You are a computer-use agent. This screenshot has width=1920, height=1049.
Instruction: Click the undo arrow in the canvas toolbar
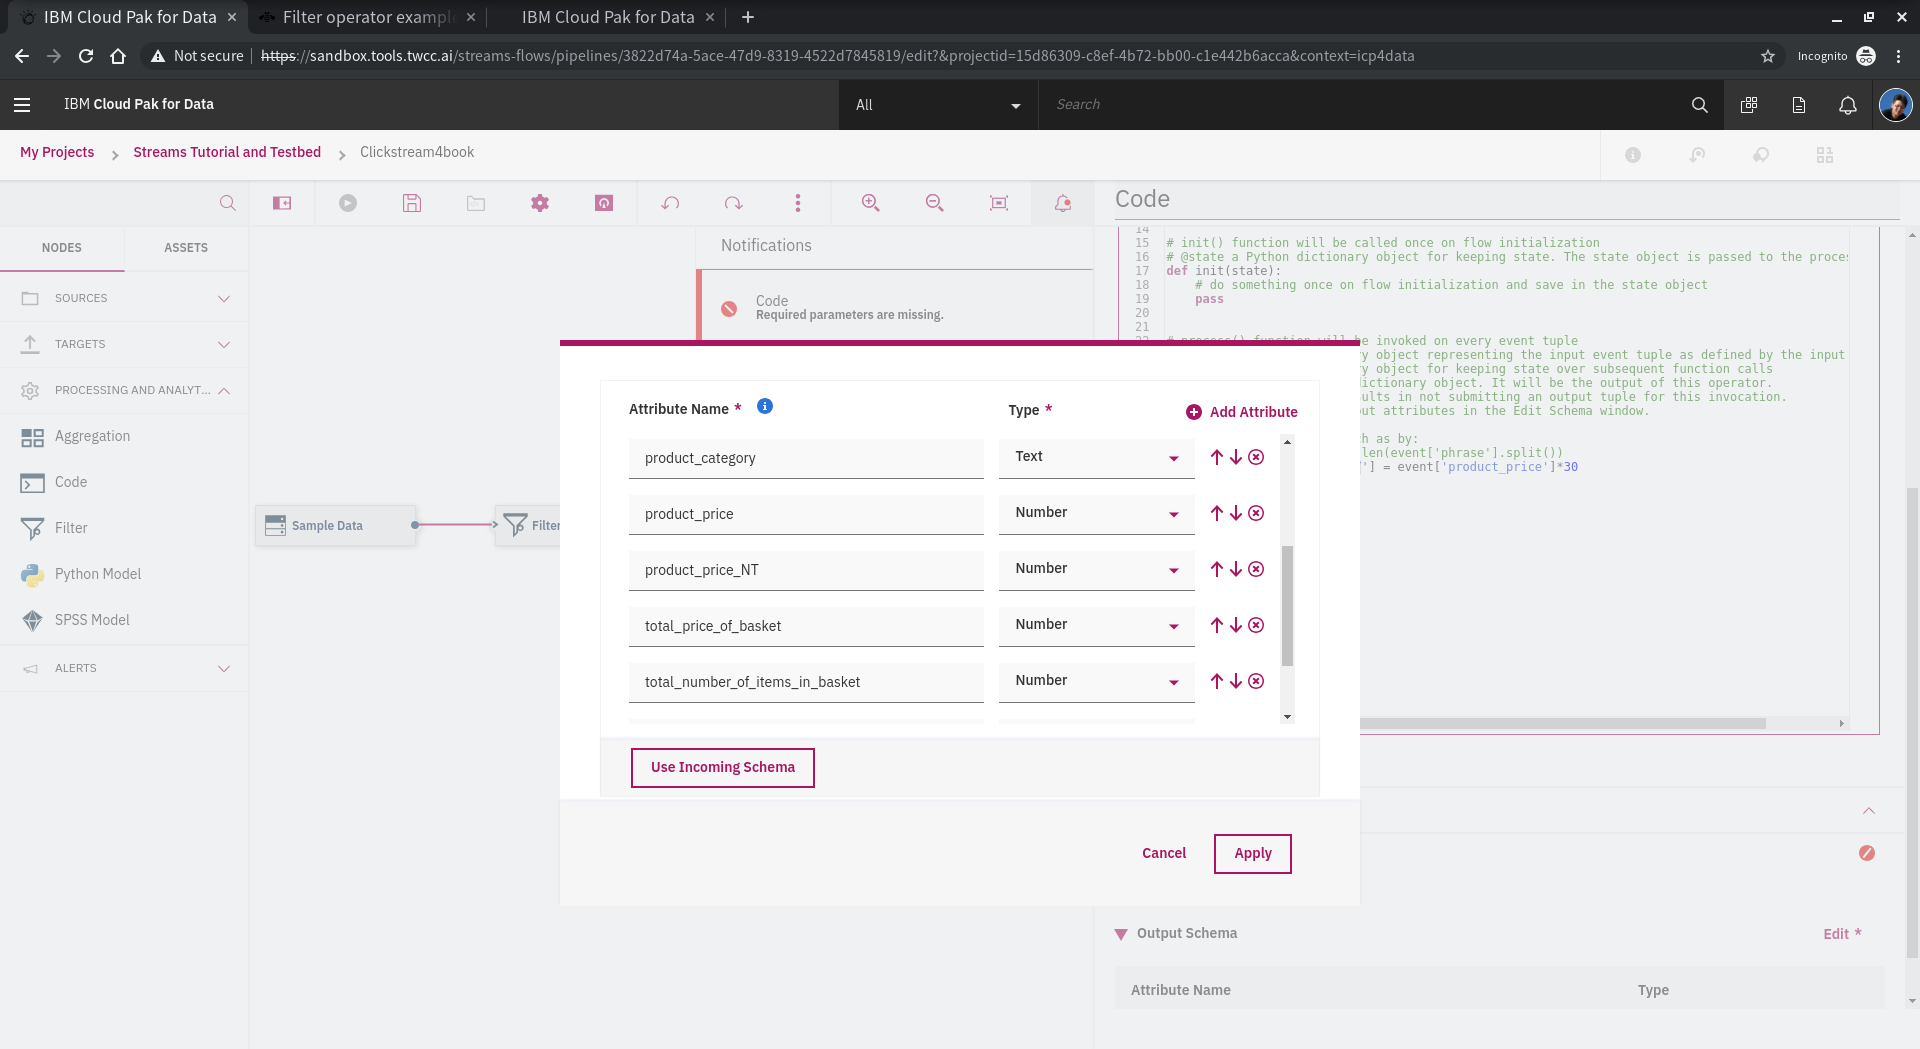tap(670, 203)
